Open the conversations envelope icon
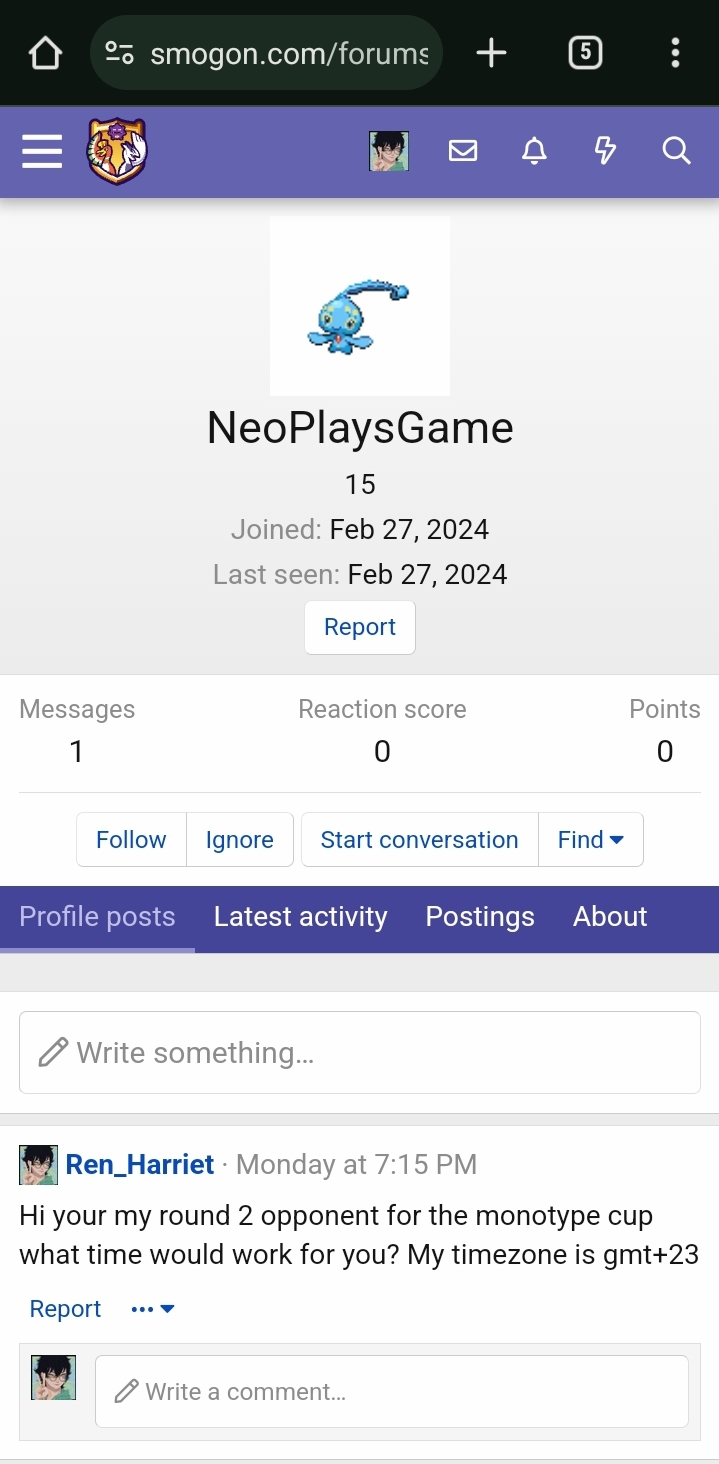 (x=462, y=151)
